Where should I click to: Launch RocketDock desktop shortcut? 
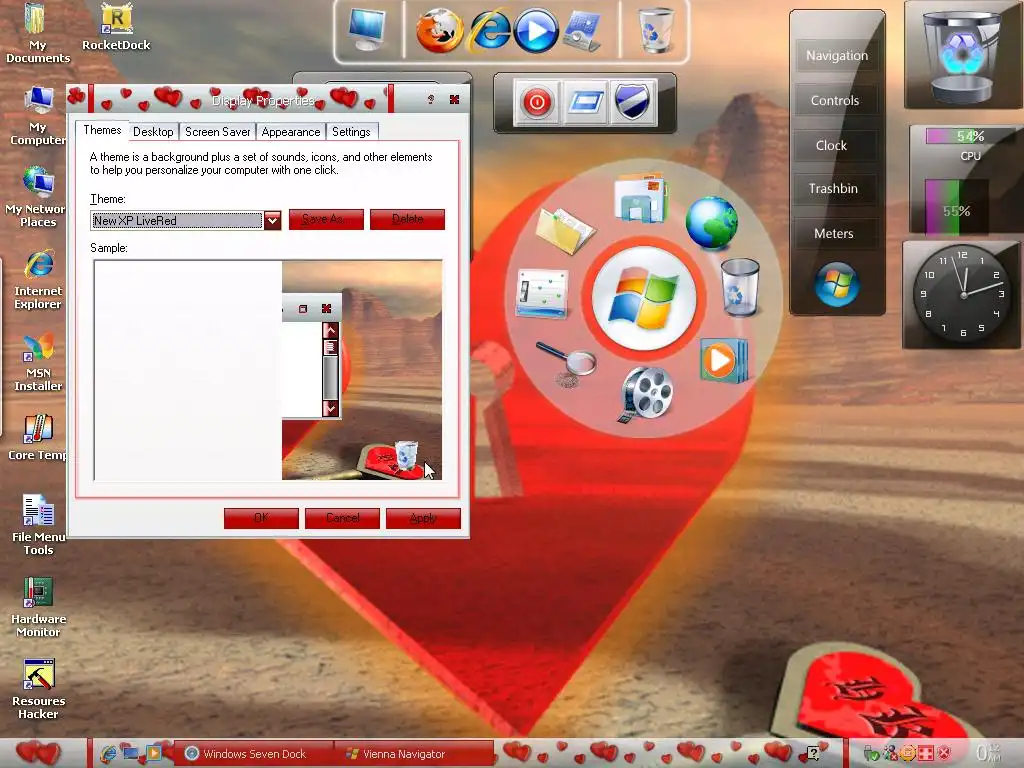[116, 27]
